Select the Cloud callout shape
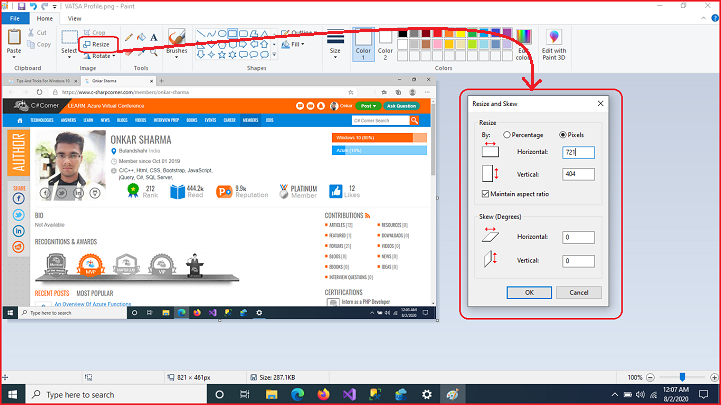 point(264,55)
